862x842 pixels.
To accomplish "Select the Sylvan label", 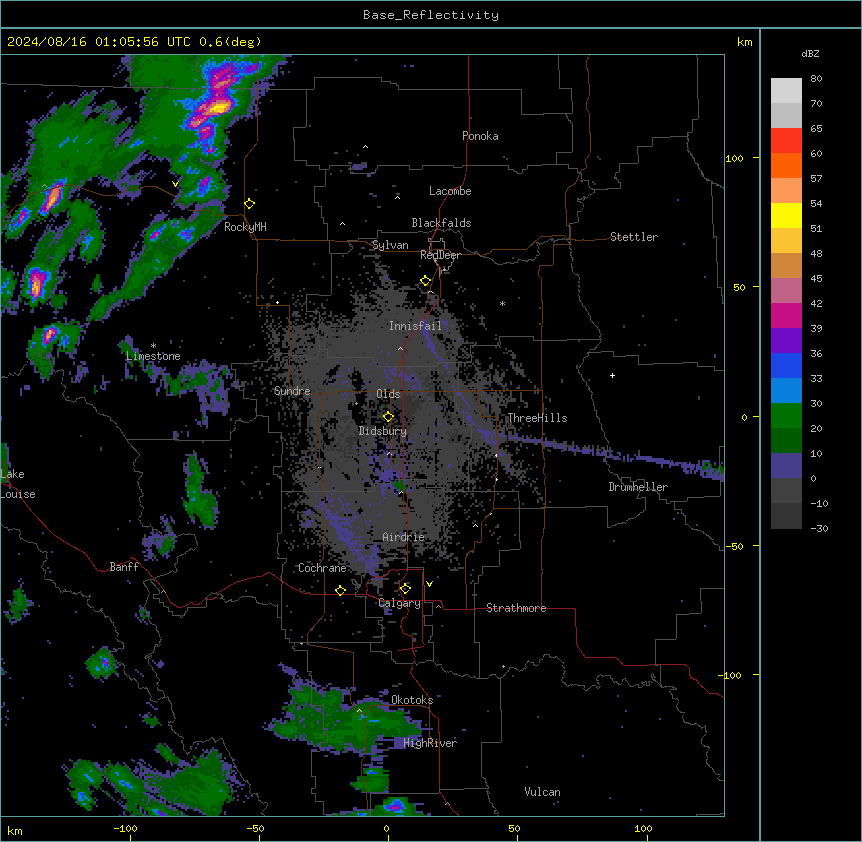I will coord(390,245).
